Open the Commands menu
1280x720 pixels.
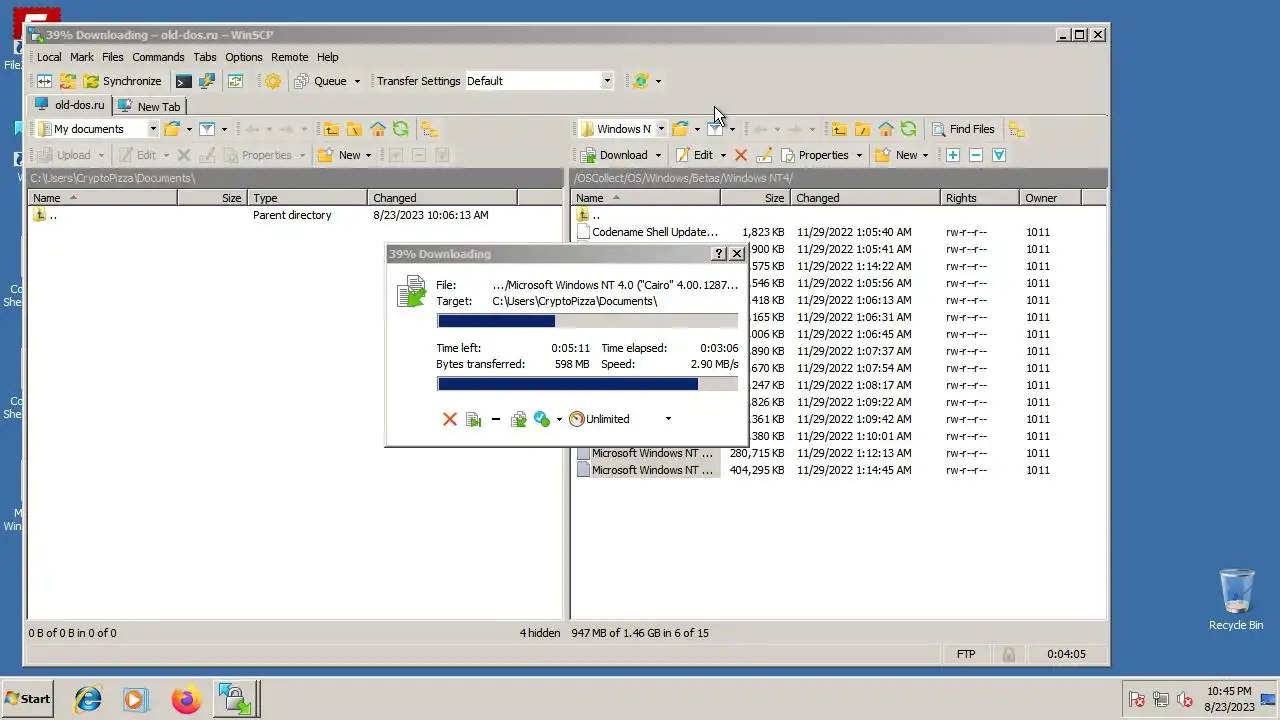(158, 57)
